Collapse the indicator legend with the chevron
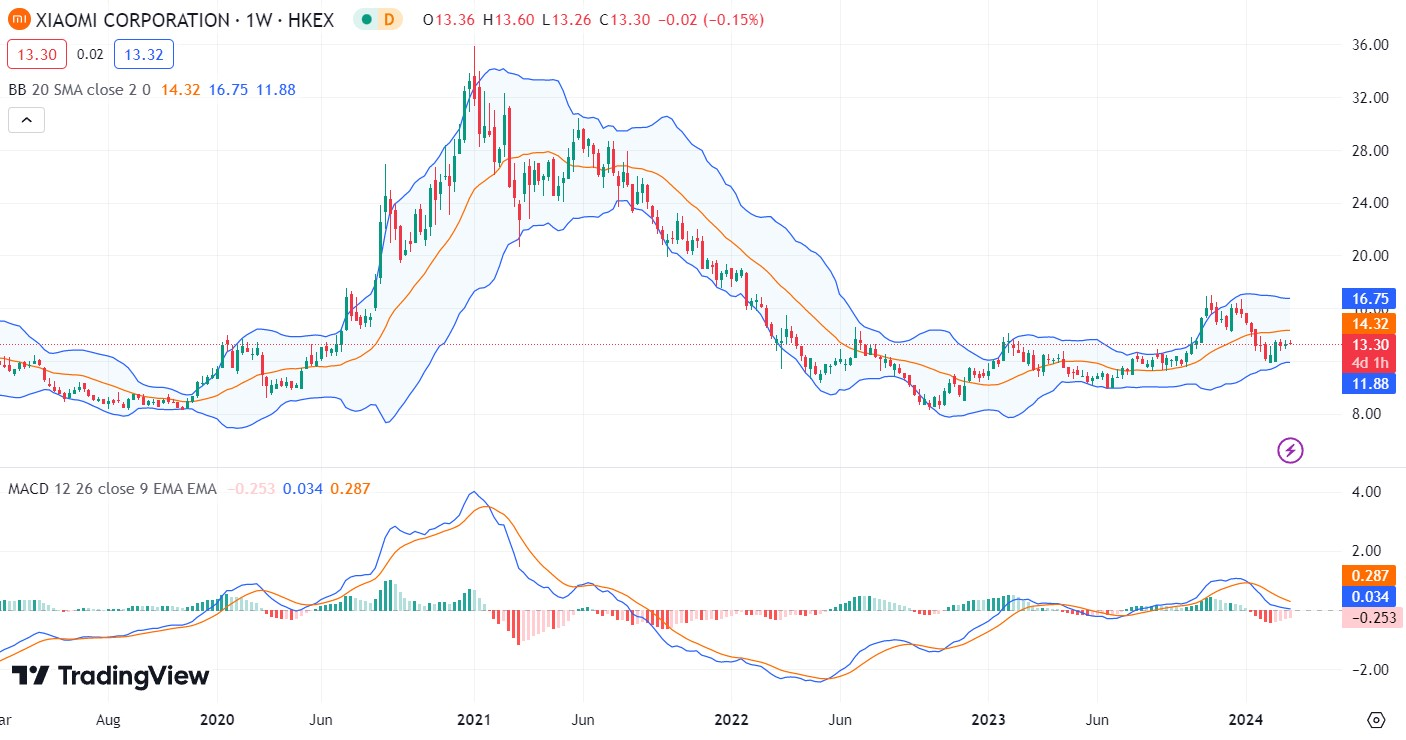This screenshot has height=740, width=1406. tap(26, 121)
